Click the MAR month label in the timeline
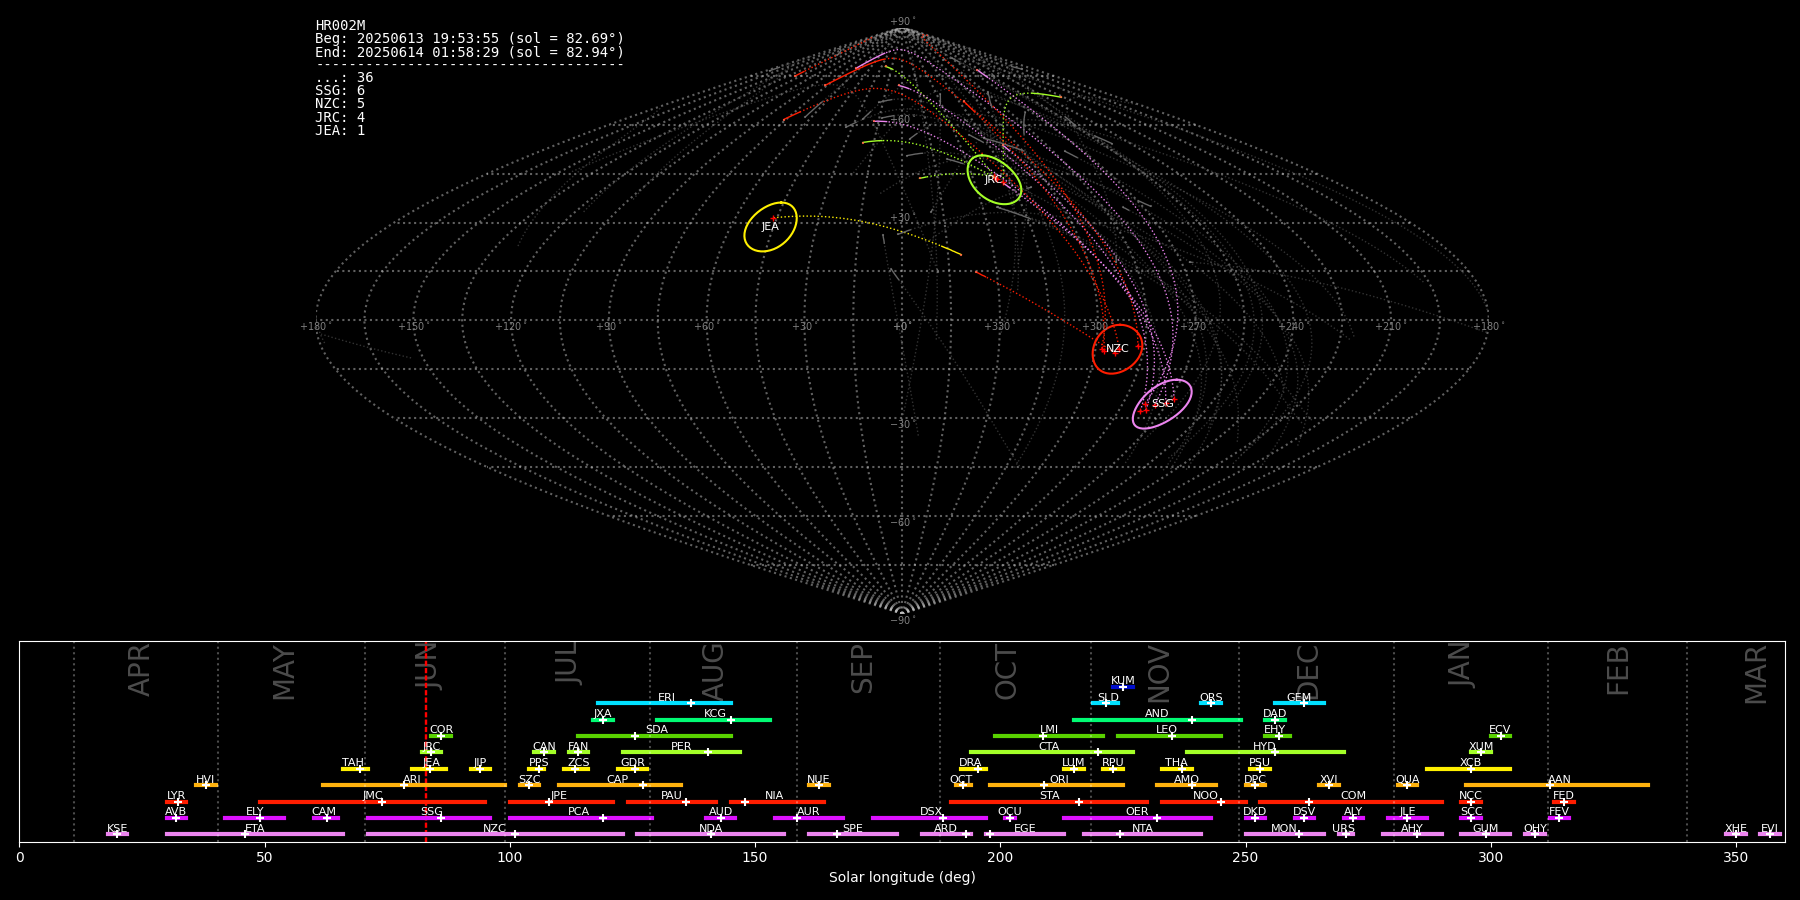This screenshot has width=1800, height=900. pyautogui.click(x=1756, y=674)
